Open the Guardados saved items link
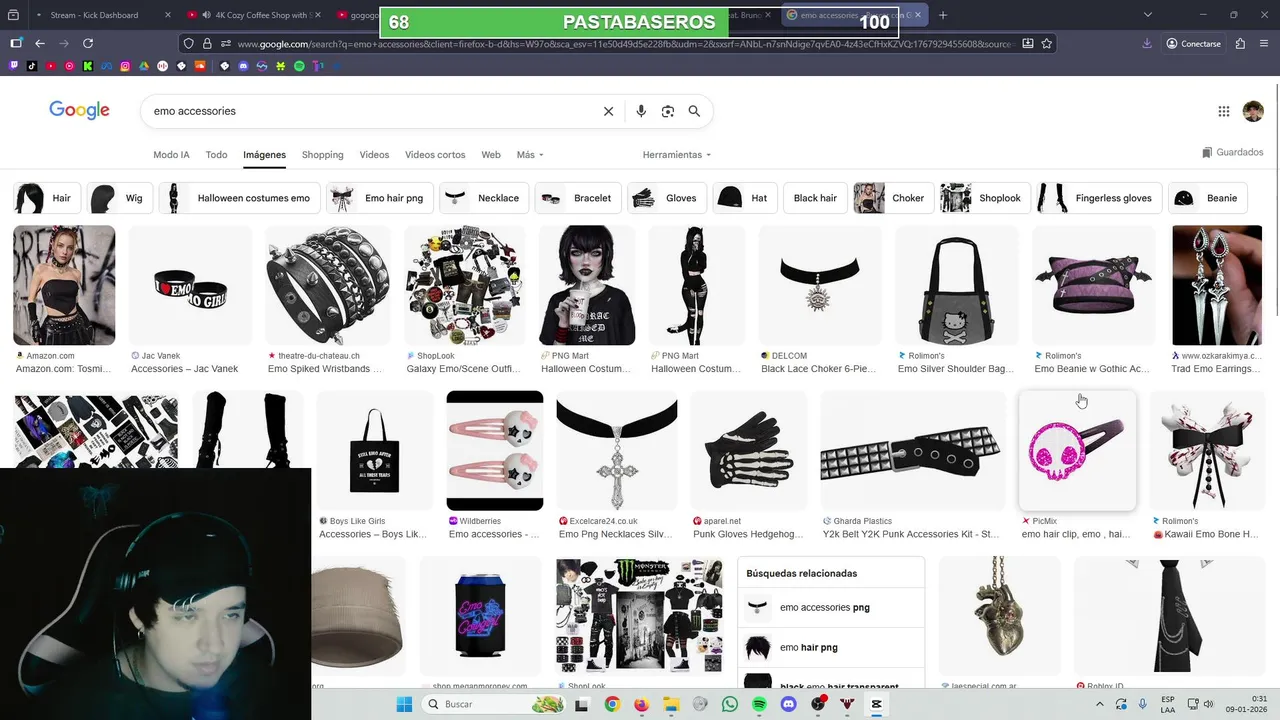The image size is (1280, 720). (1233, 152)
